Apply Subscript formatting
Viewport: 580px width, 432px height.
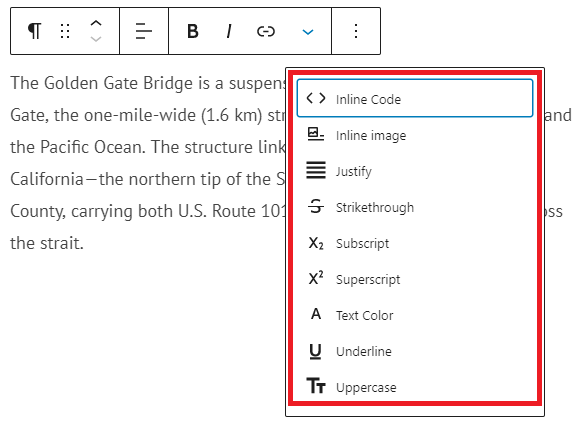[x=415, y=243]
